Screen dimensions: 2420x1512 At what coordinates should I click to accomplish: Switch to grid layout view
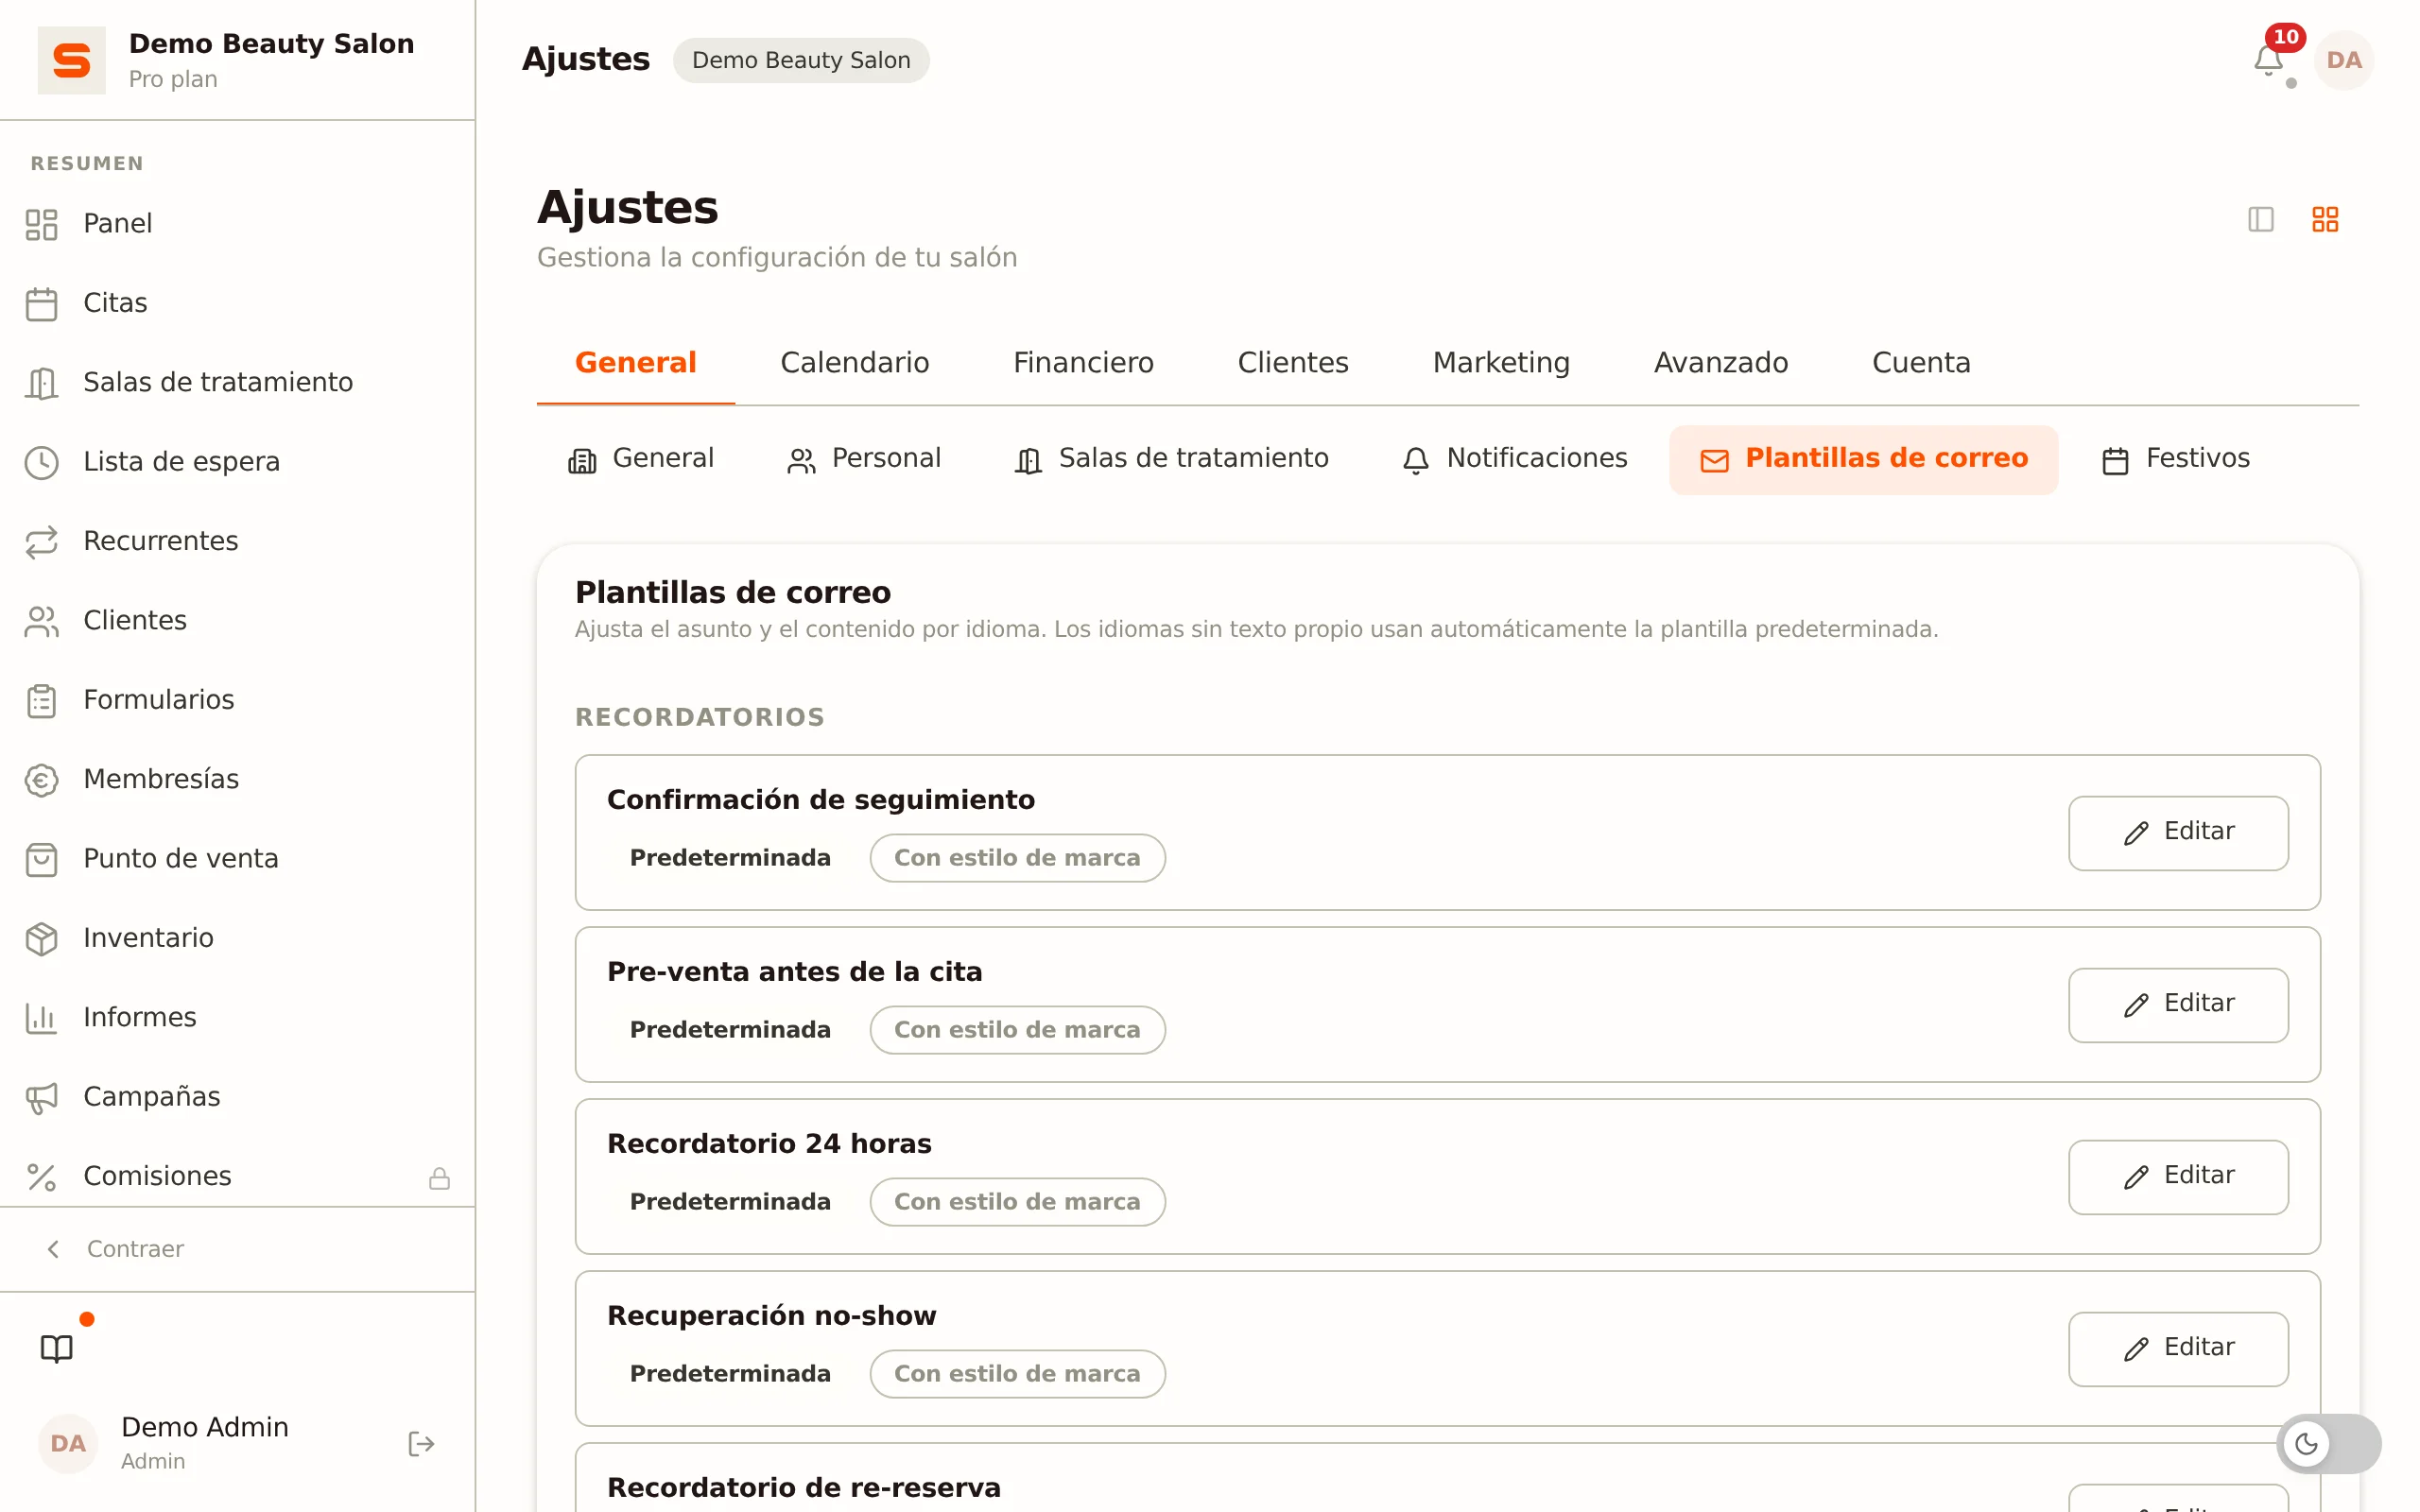[x=2325, y=219]
